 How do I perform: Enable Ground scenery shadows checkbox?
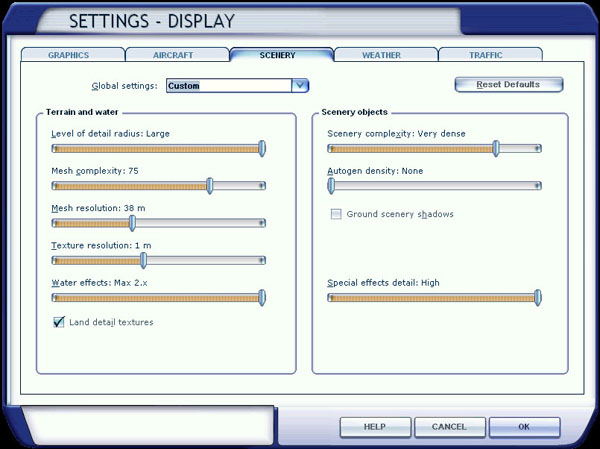point(336,214)
